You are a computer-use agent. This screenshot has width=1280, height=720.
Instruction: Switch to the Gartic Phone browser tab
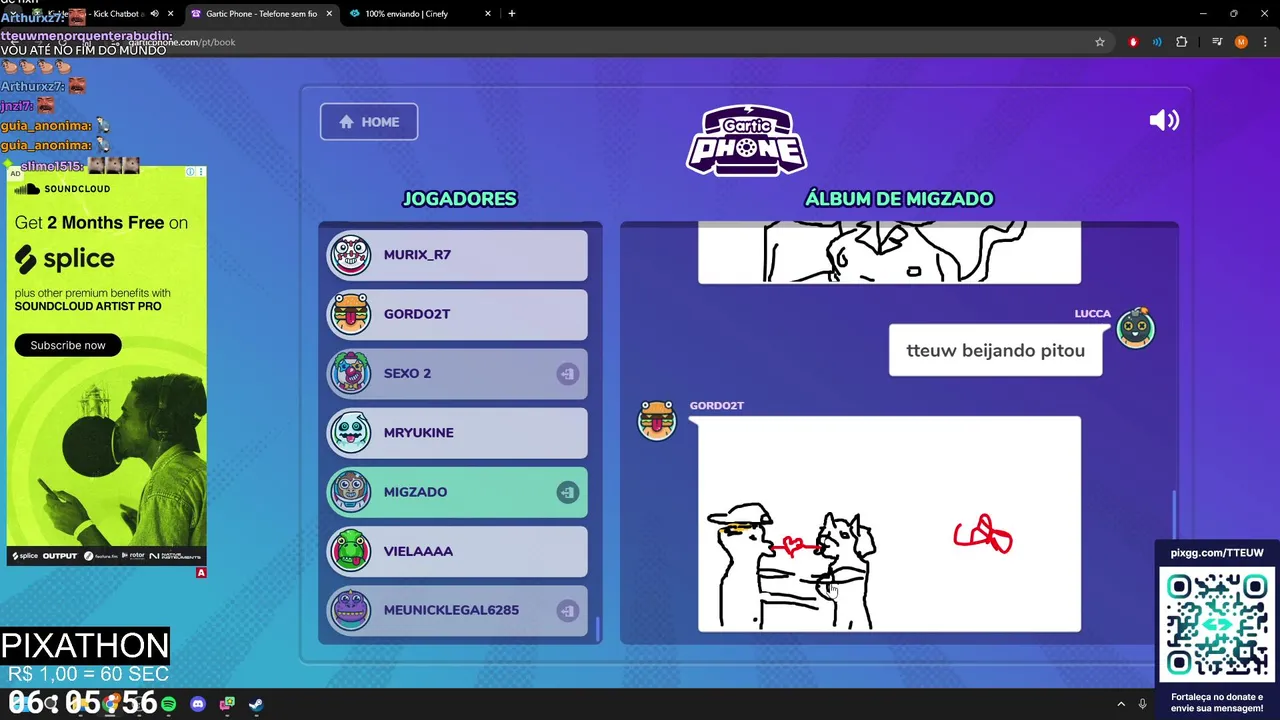[260, 14]
